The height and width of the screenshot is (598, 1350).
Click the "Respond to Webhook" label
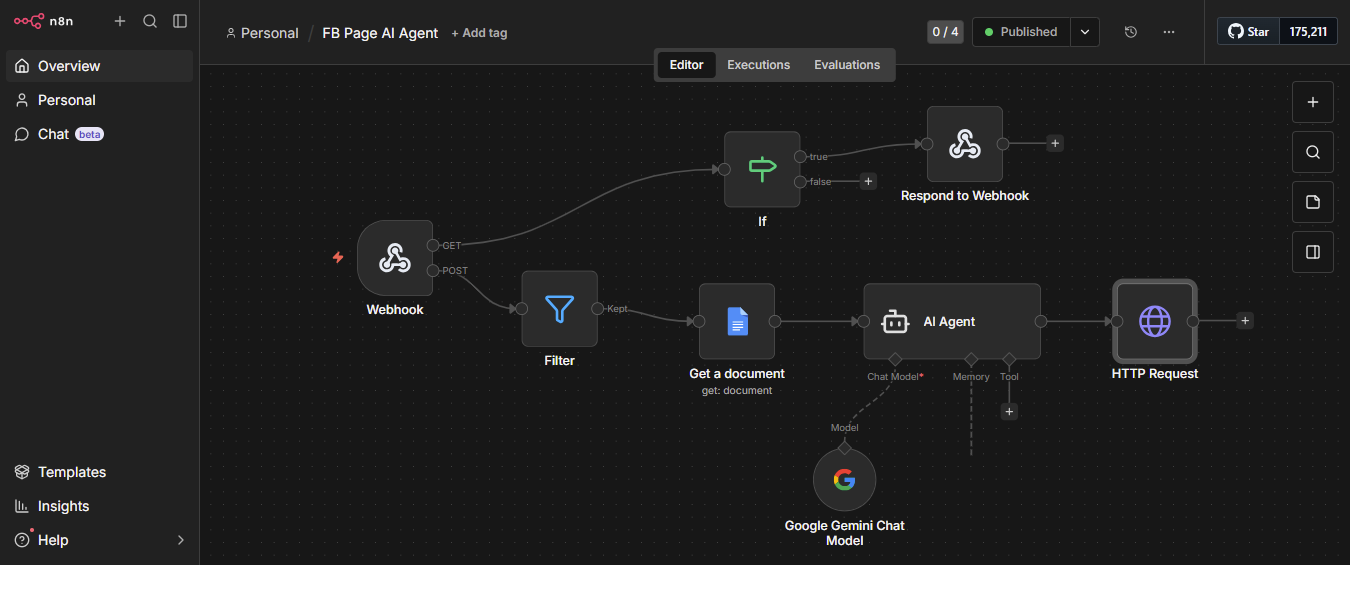pyautogui.click(x=964, y=196)
